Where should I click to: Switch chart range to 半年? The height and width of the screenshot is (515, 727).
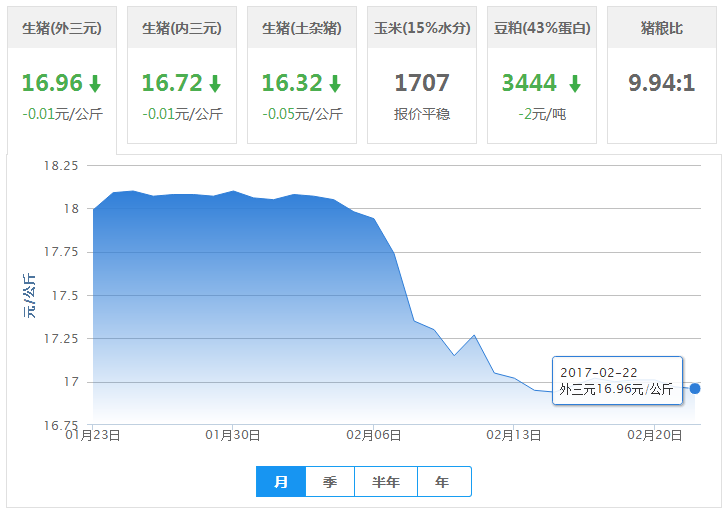(386, 482)
